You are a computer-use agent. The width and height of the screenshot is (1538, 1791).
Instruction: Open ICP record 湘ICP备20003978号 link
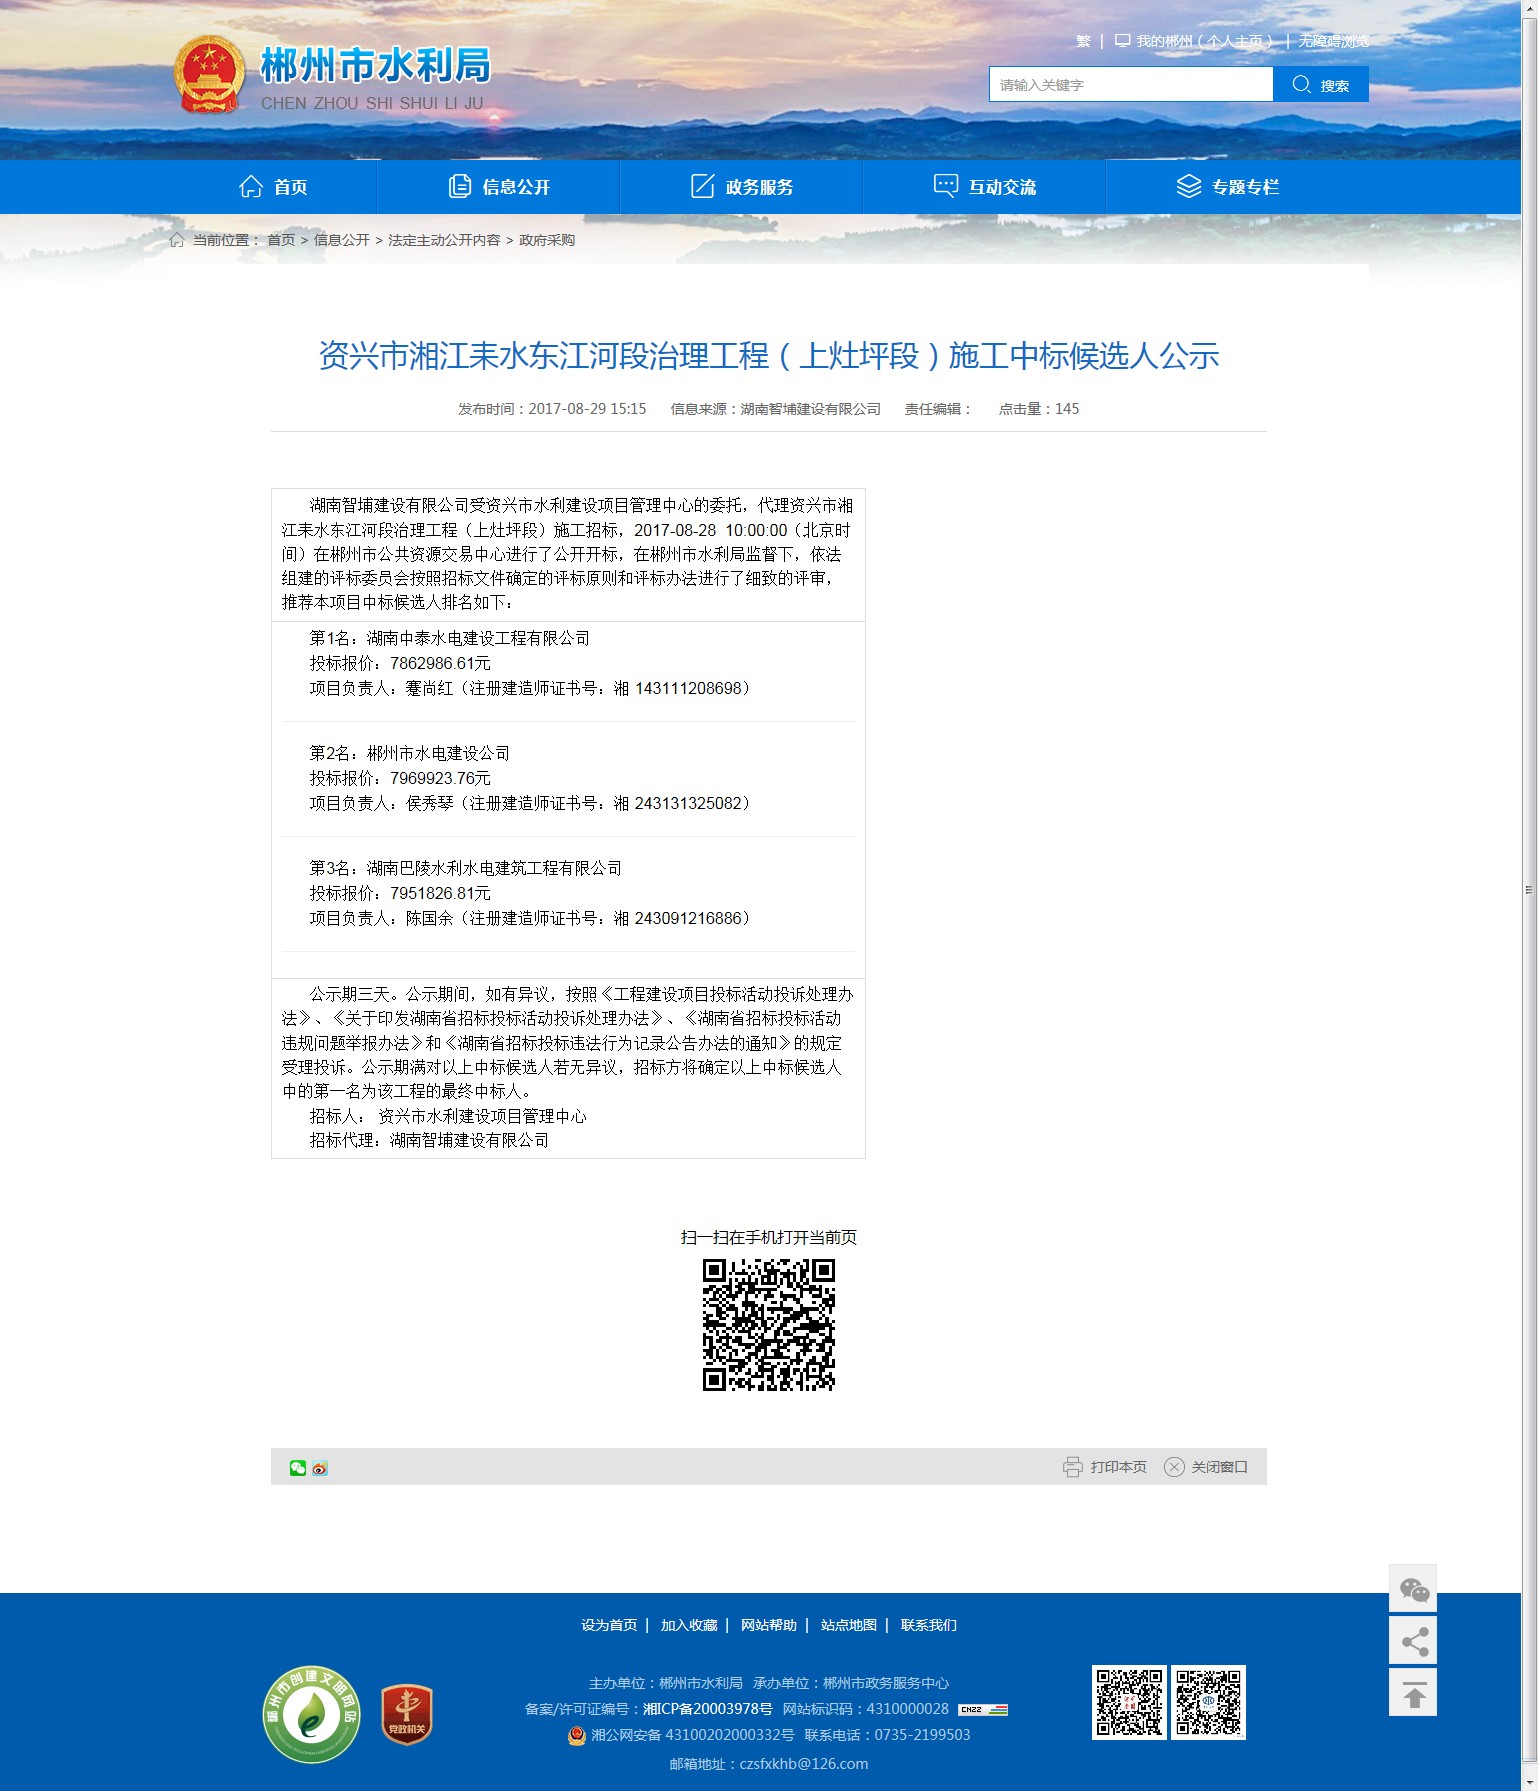pyautogui.click(x=707, y=1709)
